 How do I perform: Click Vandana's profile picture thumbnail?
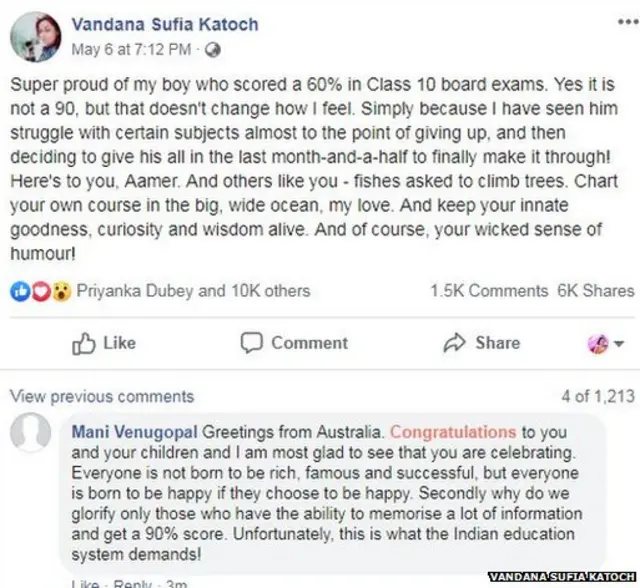click(34, 35)
